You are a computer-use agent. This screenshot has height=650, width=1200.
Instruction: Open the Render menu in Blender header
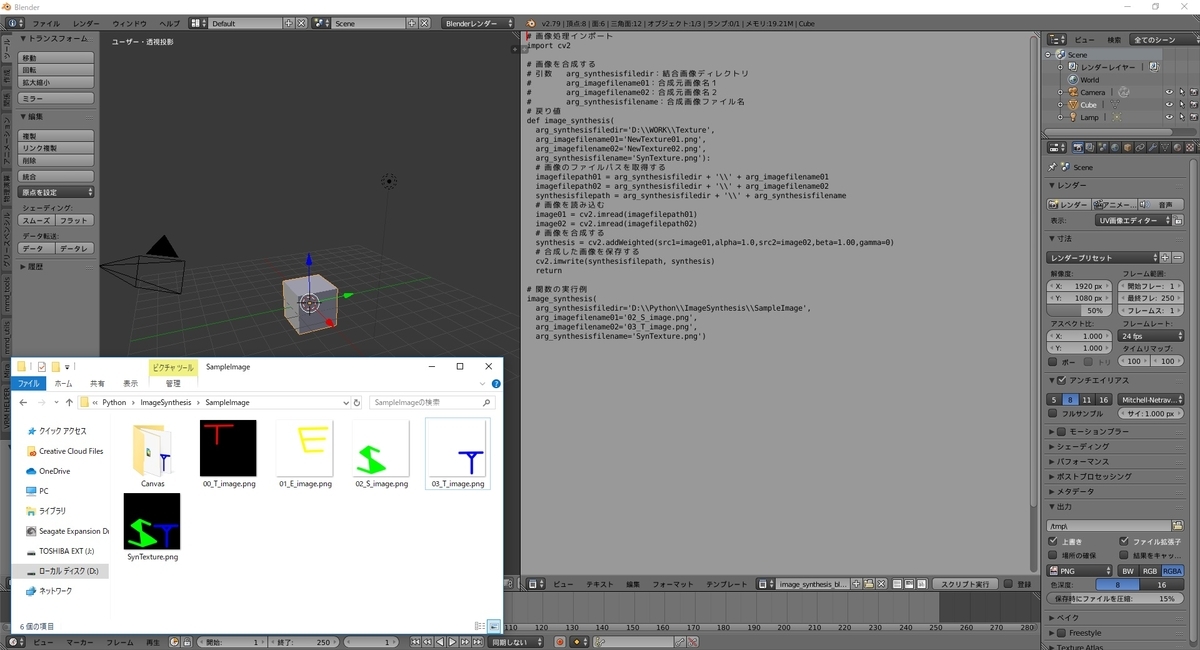[86, 23]
